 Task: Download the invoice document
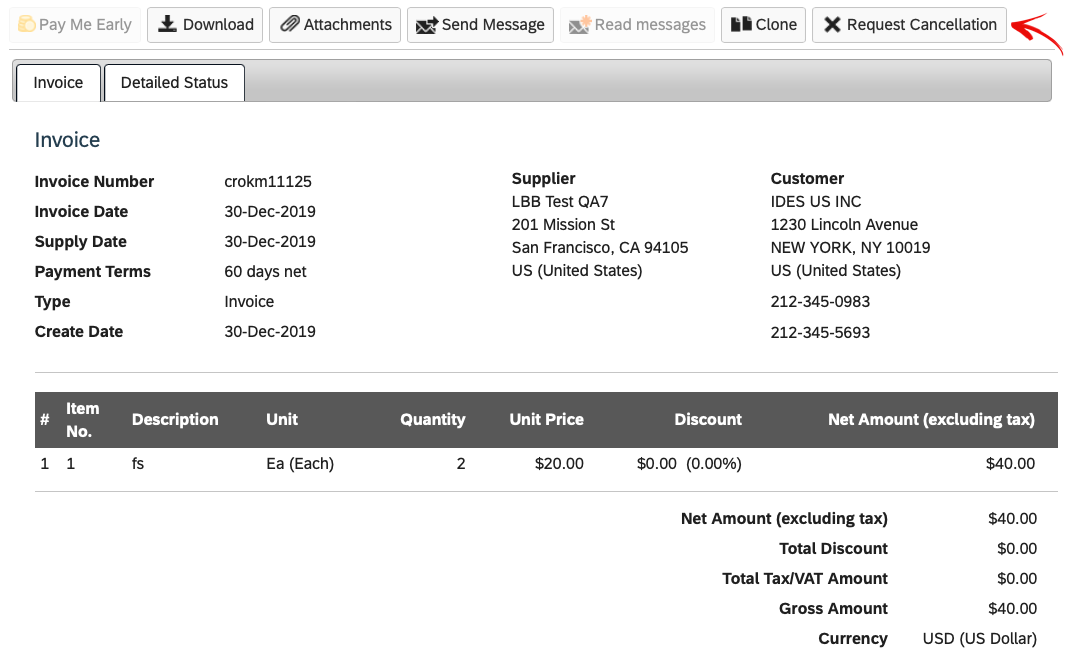204,25
